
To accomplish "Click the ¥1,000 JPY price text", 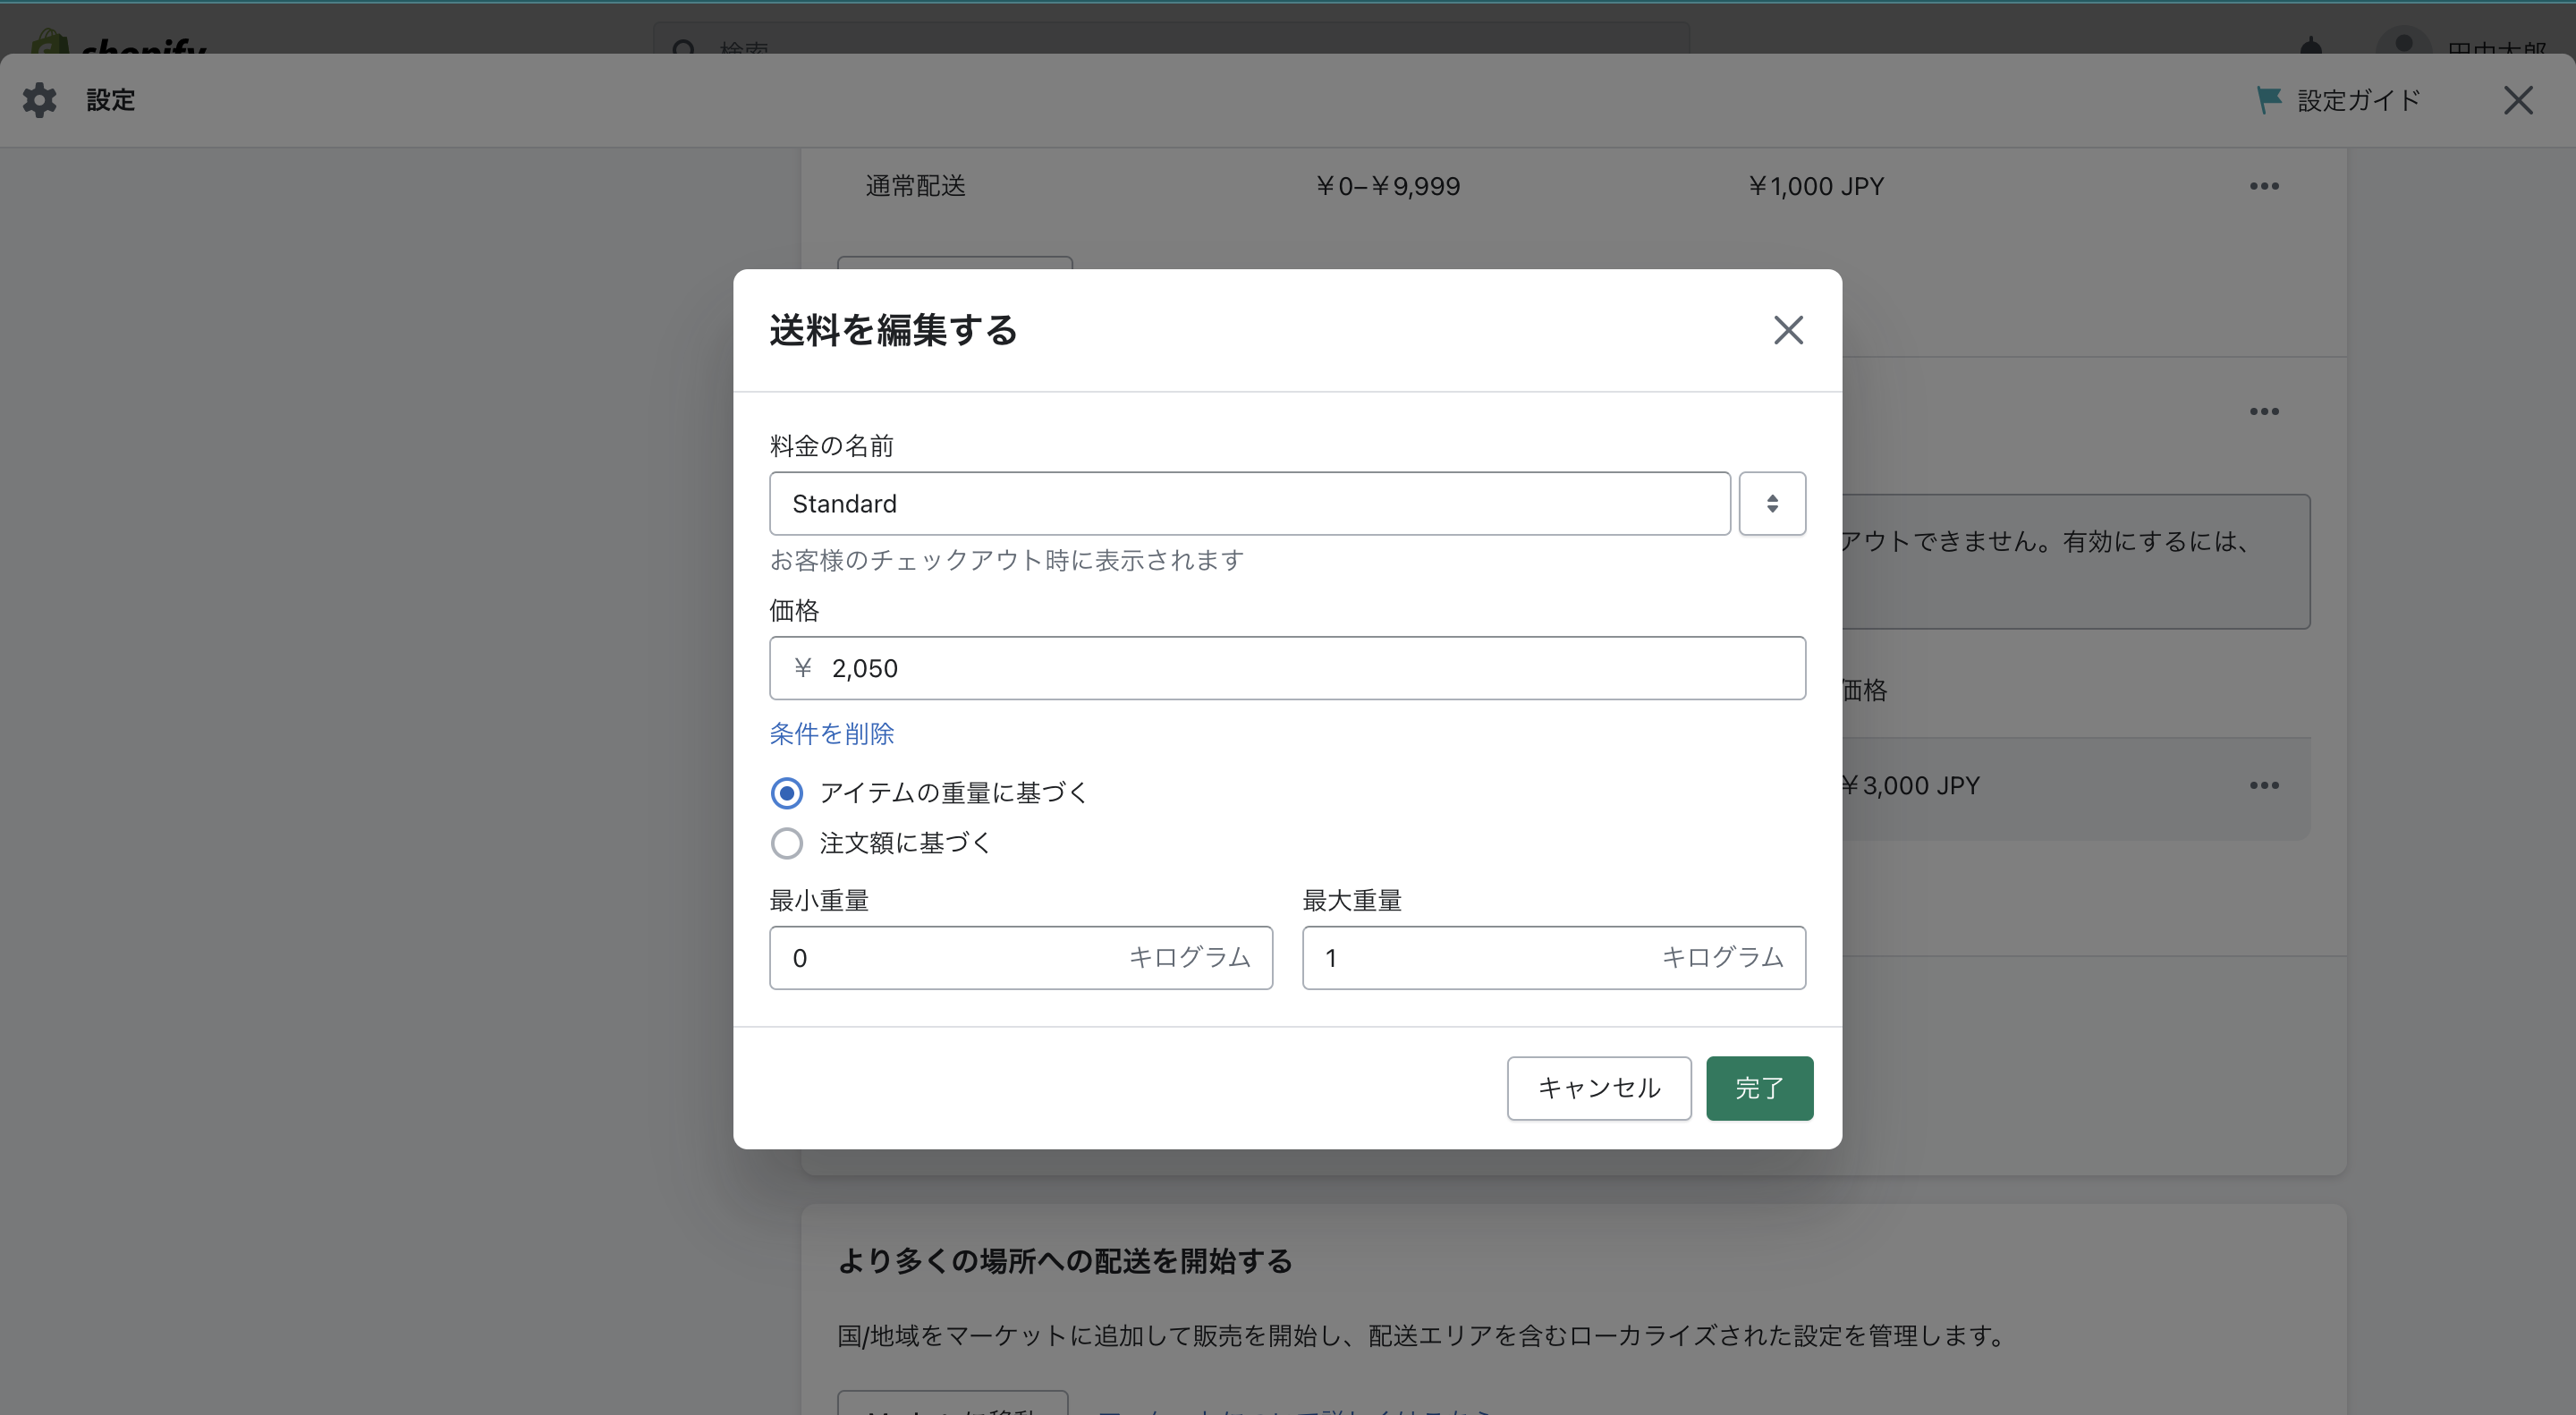I will pyautogui.click(x=1815, y=186).
